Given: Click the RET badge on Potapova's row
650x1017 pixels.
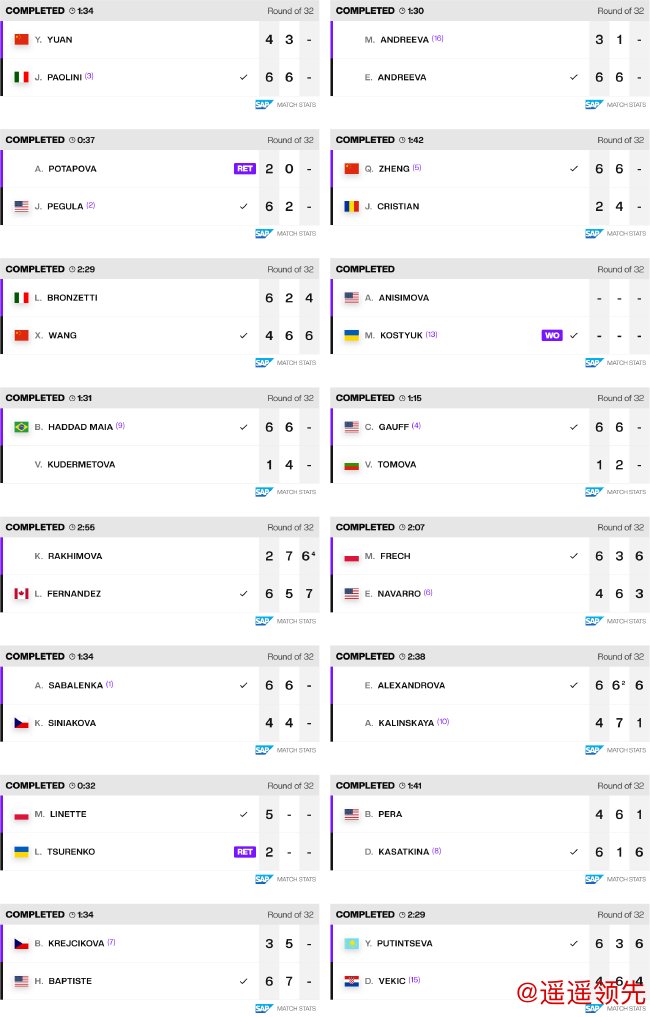Looking at the screenshot, I should (245, 169).
